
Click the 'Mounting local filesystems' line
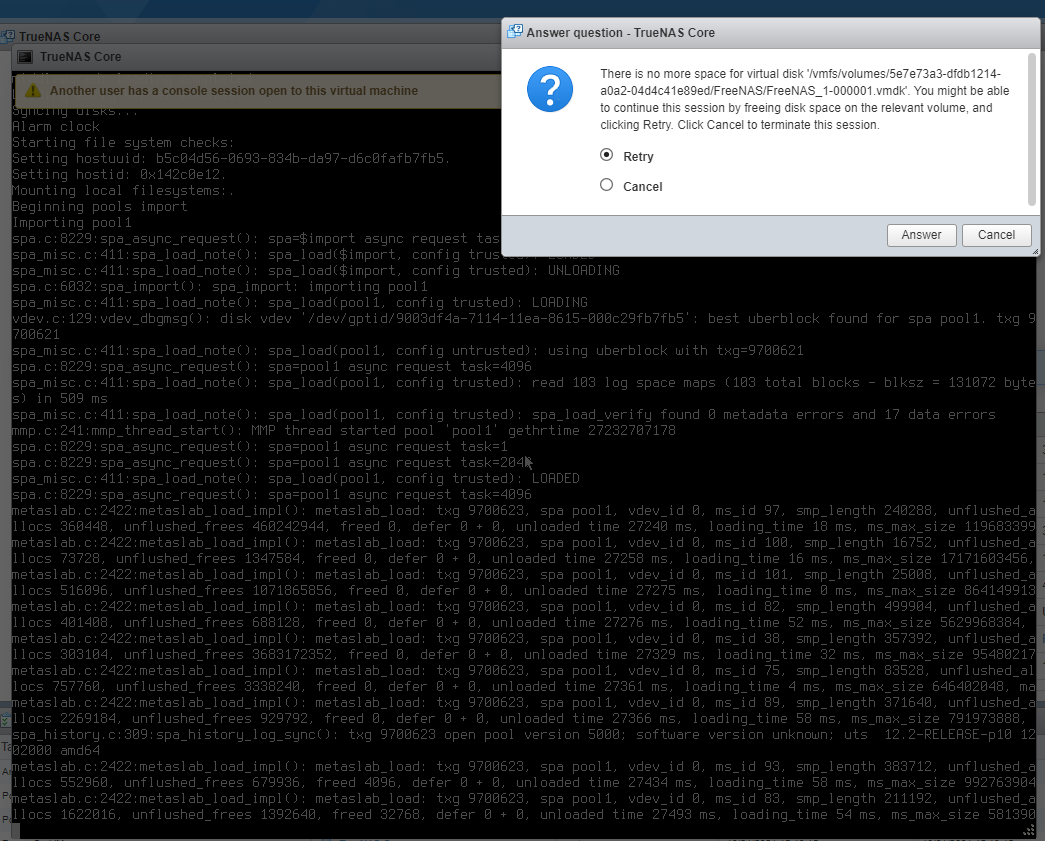click(123, 191)
